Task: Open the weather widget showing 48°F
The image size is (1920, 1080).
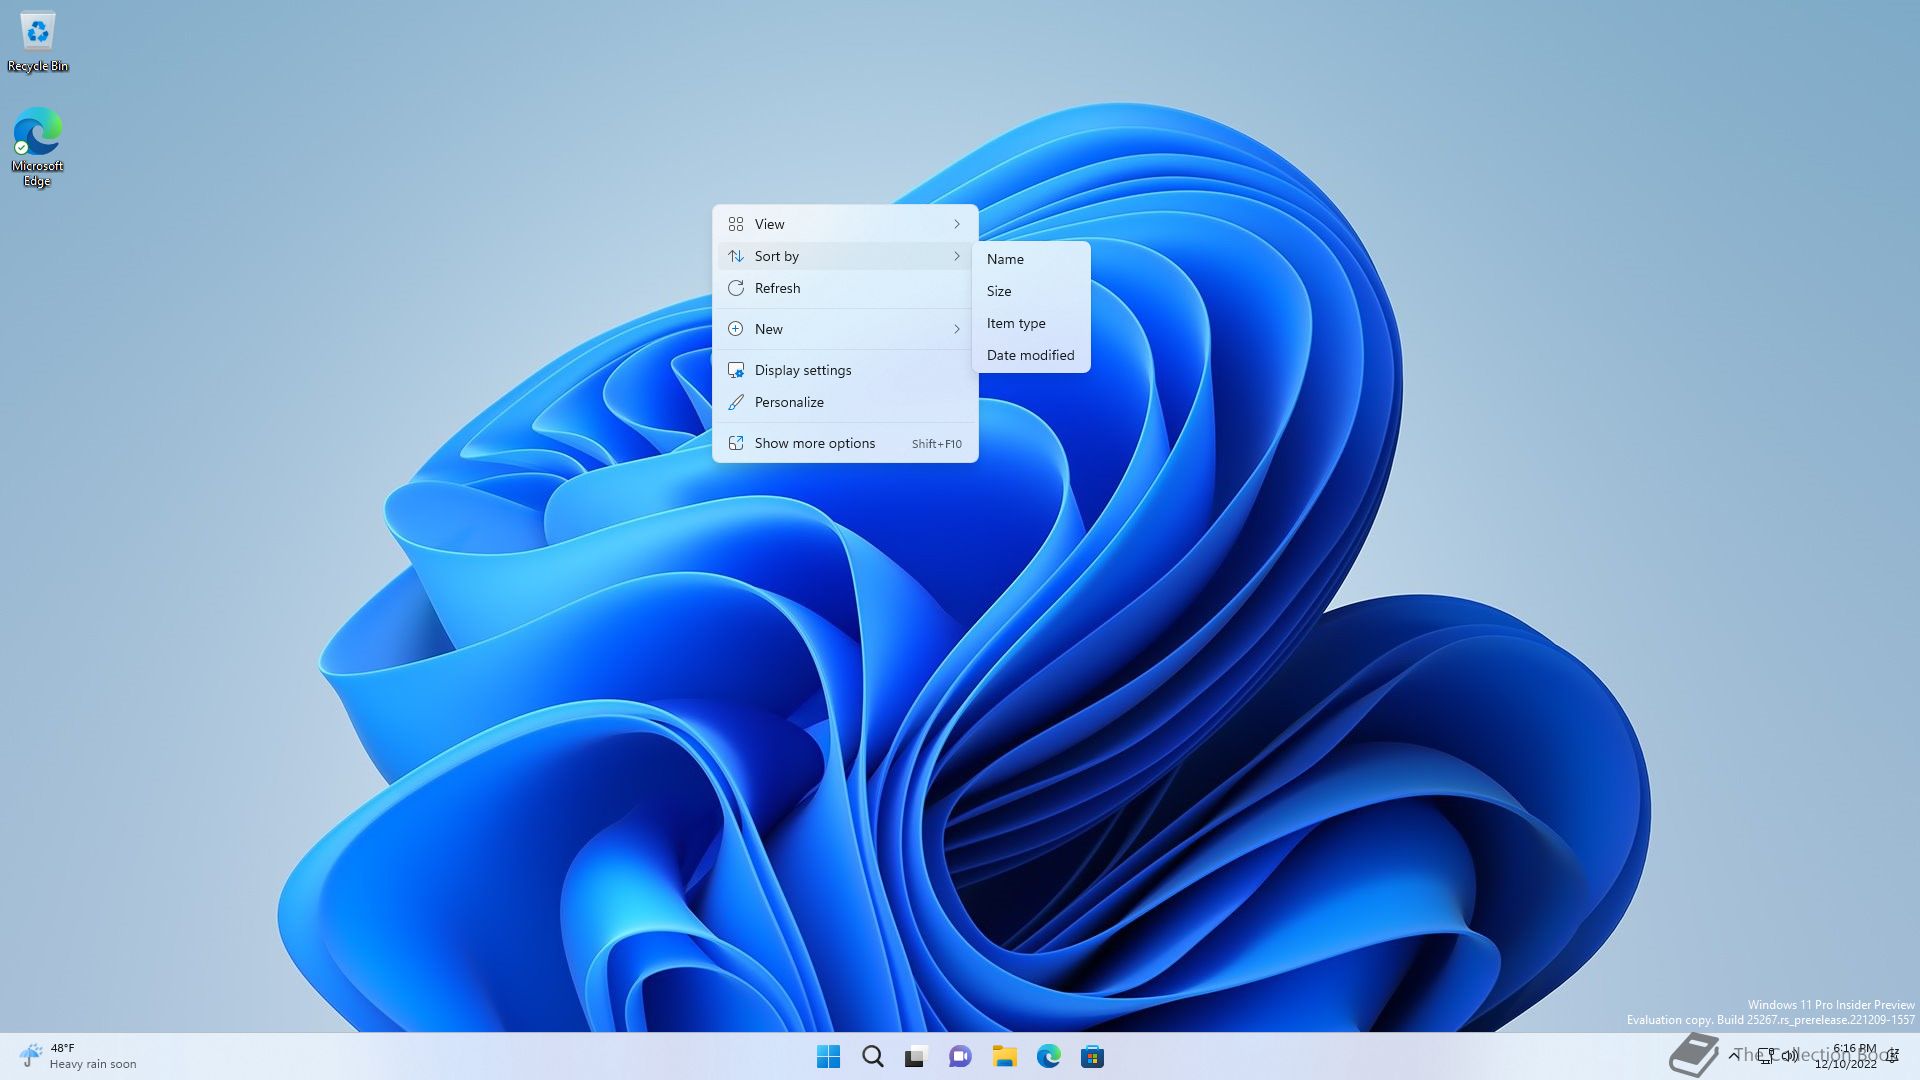Action: [x=78, y=1056]
